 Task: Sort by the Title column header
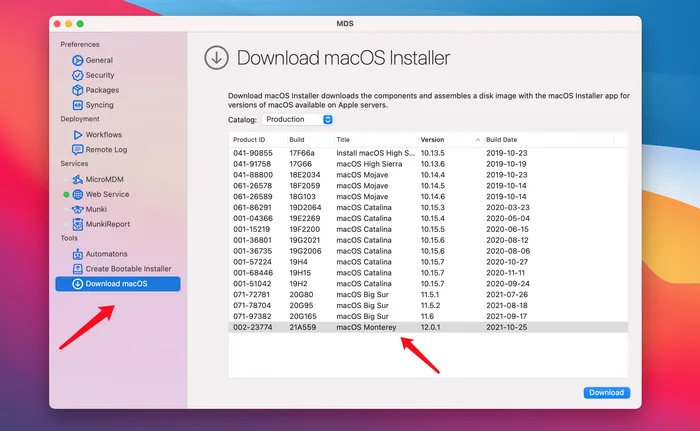[343, 140]
